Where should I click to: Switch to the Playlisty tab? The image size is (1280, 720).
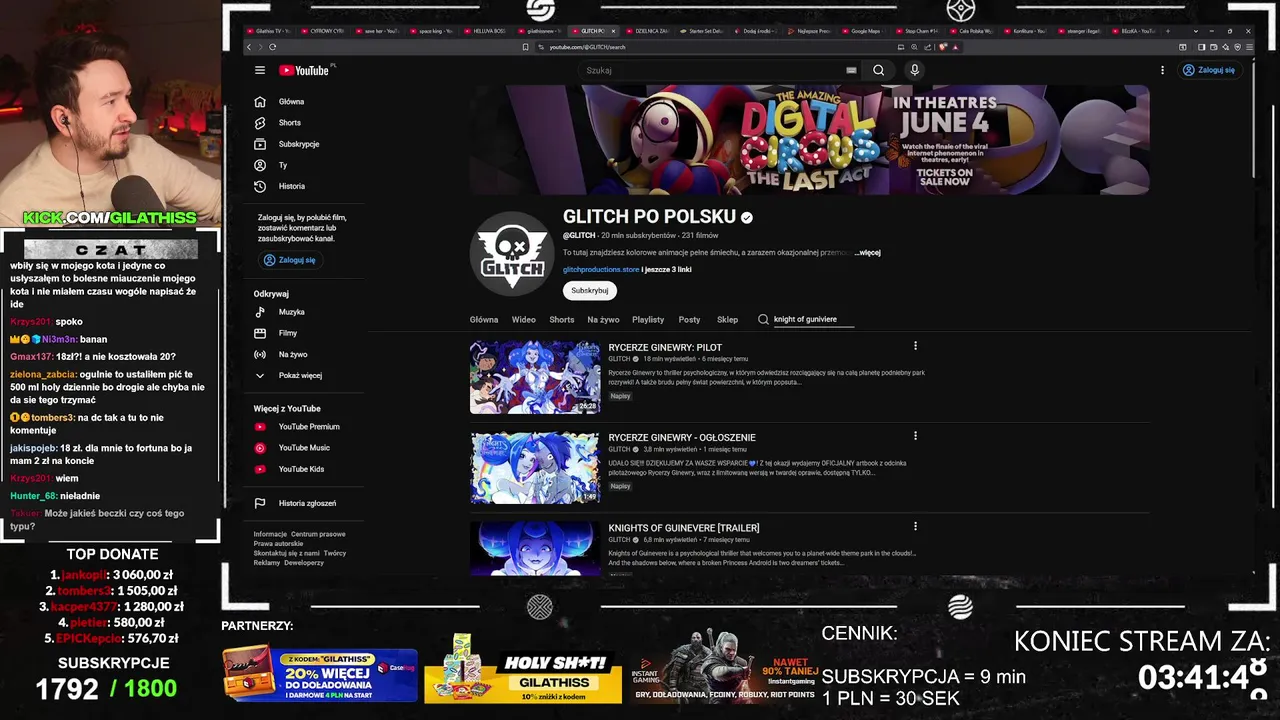648,319
